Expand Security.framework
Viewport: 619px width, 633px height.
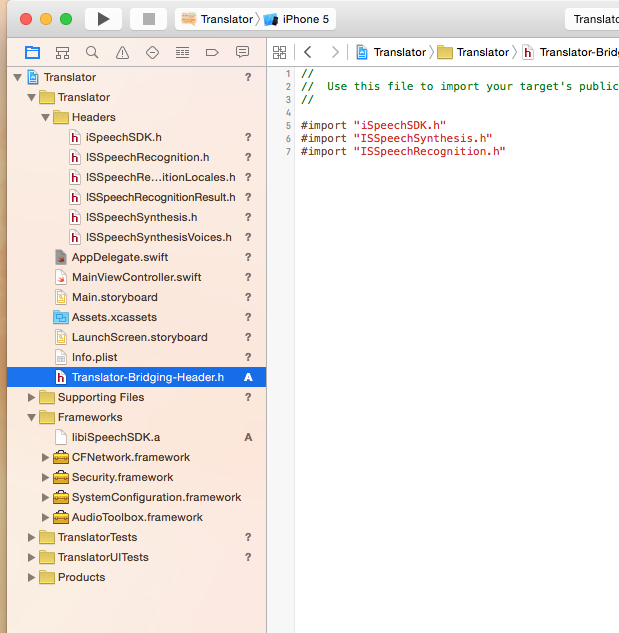click(x=45, y=477)
